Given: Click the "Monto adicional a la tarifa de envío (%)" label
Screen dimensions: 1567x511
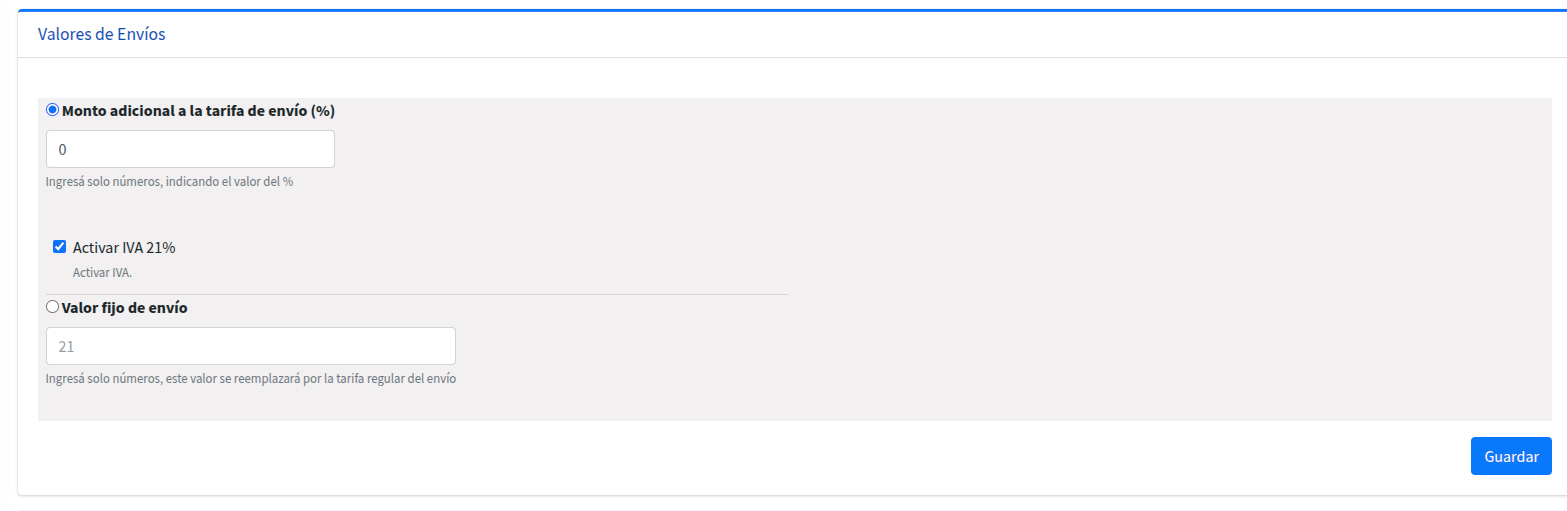Looking at the screenshot, I should 198,111.
